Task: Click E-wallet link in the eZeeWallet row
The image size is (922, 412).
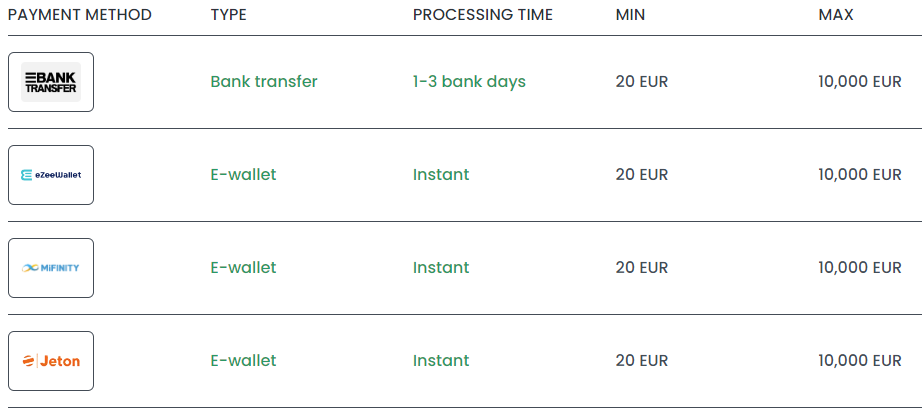Action: 243,175
